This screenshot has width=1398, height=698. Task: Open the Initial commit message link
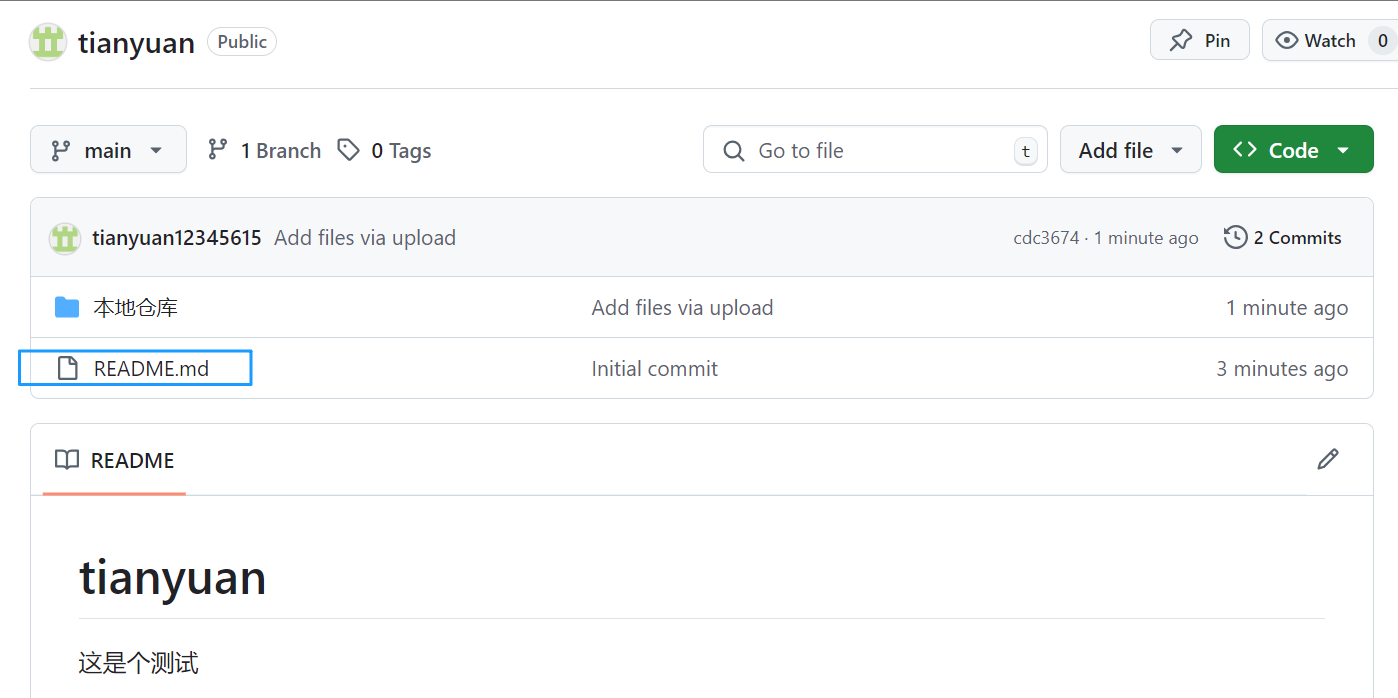(x=655, y=369)
